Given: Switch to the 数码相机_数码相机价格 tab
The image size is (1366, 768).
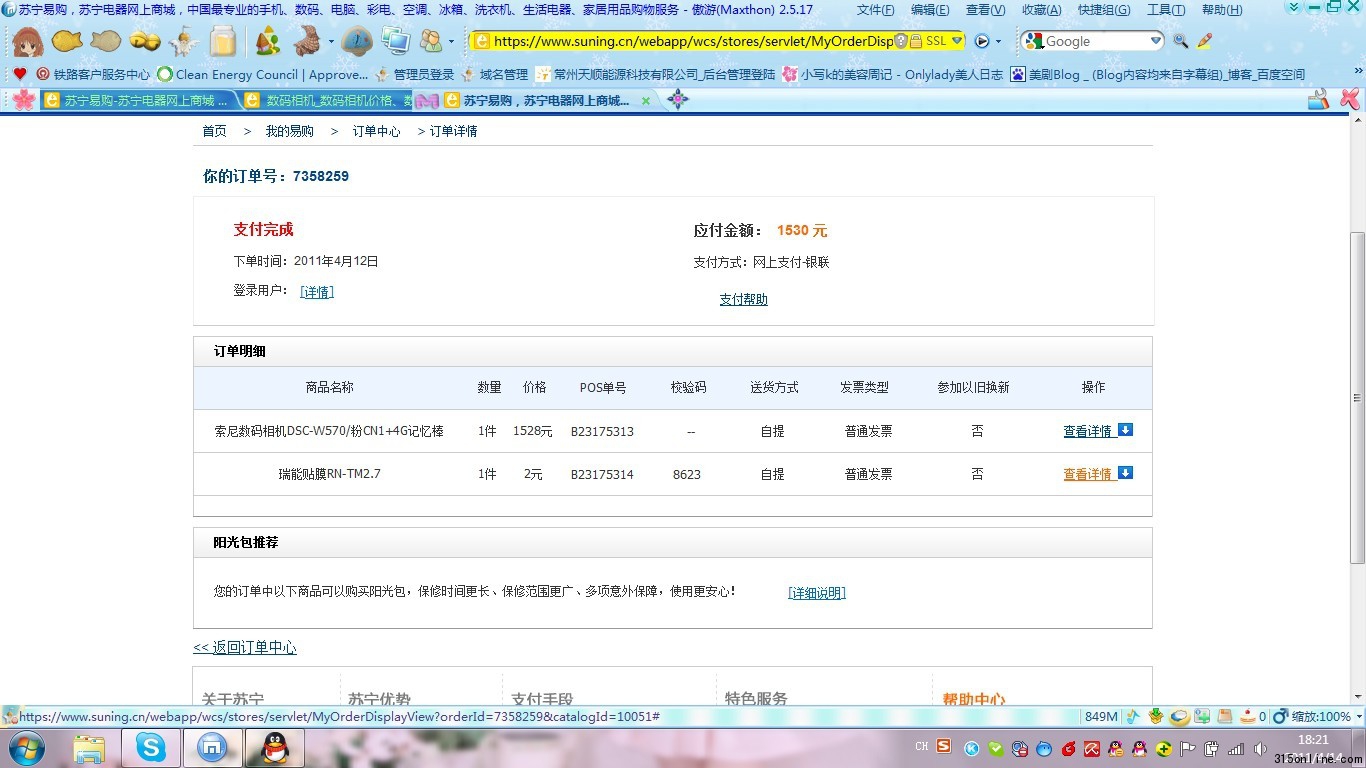Looking at the screenshot, I should pyautogui.click(x=328, y=100).
